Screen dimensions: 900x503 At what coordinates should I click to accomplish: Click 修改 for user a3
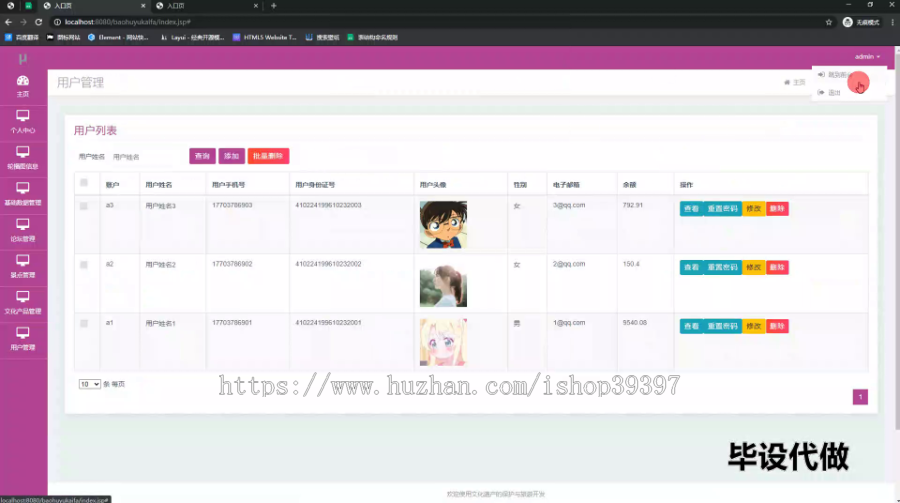pos(754,208)
